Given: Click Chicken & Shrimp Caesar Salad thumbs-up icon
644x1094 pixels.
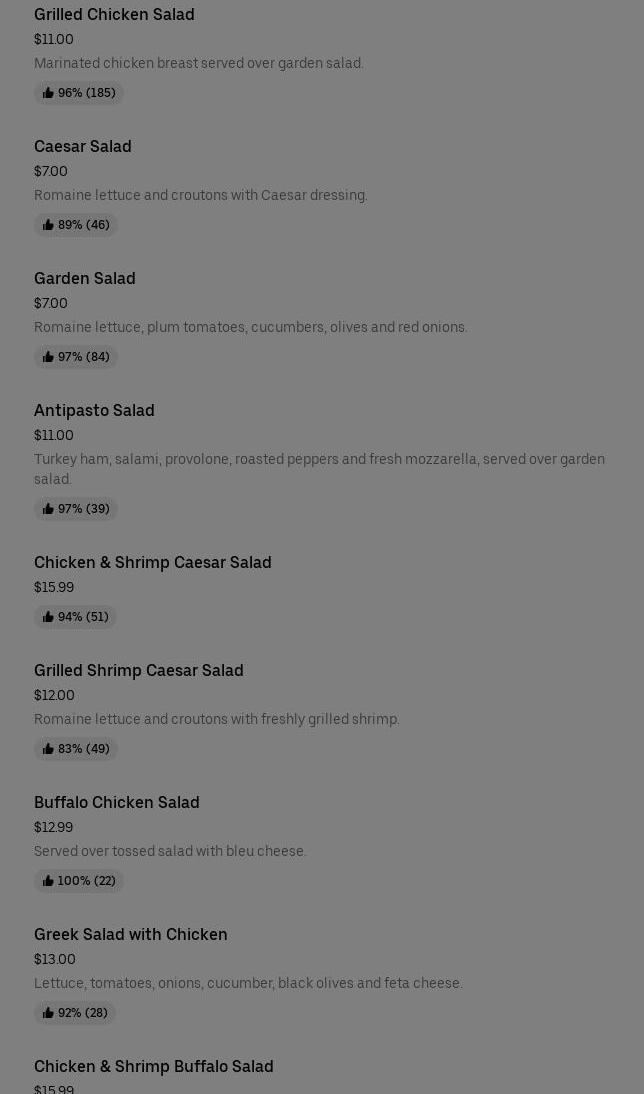Looking at the screenshot, I should (48, 617).
